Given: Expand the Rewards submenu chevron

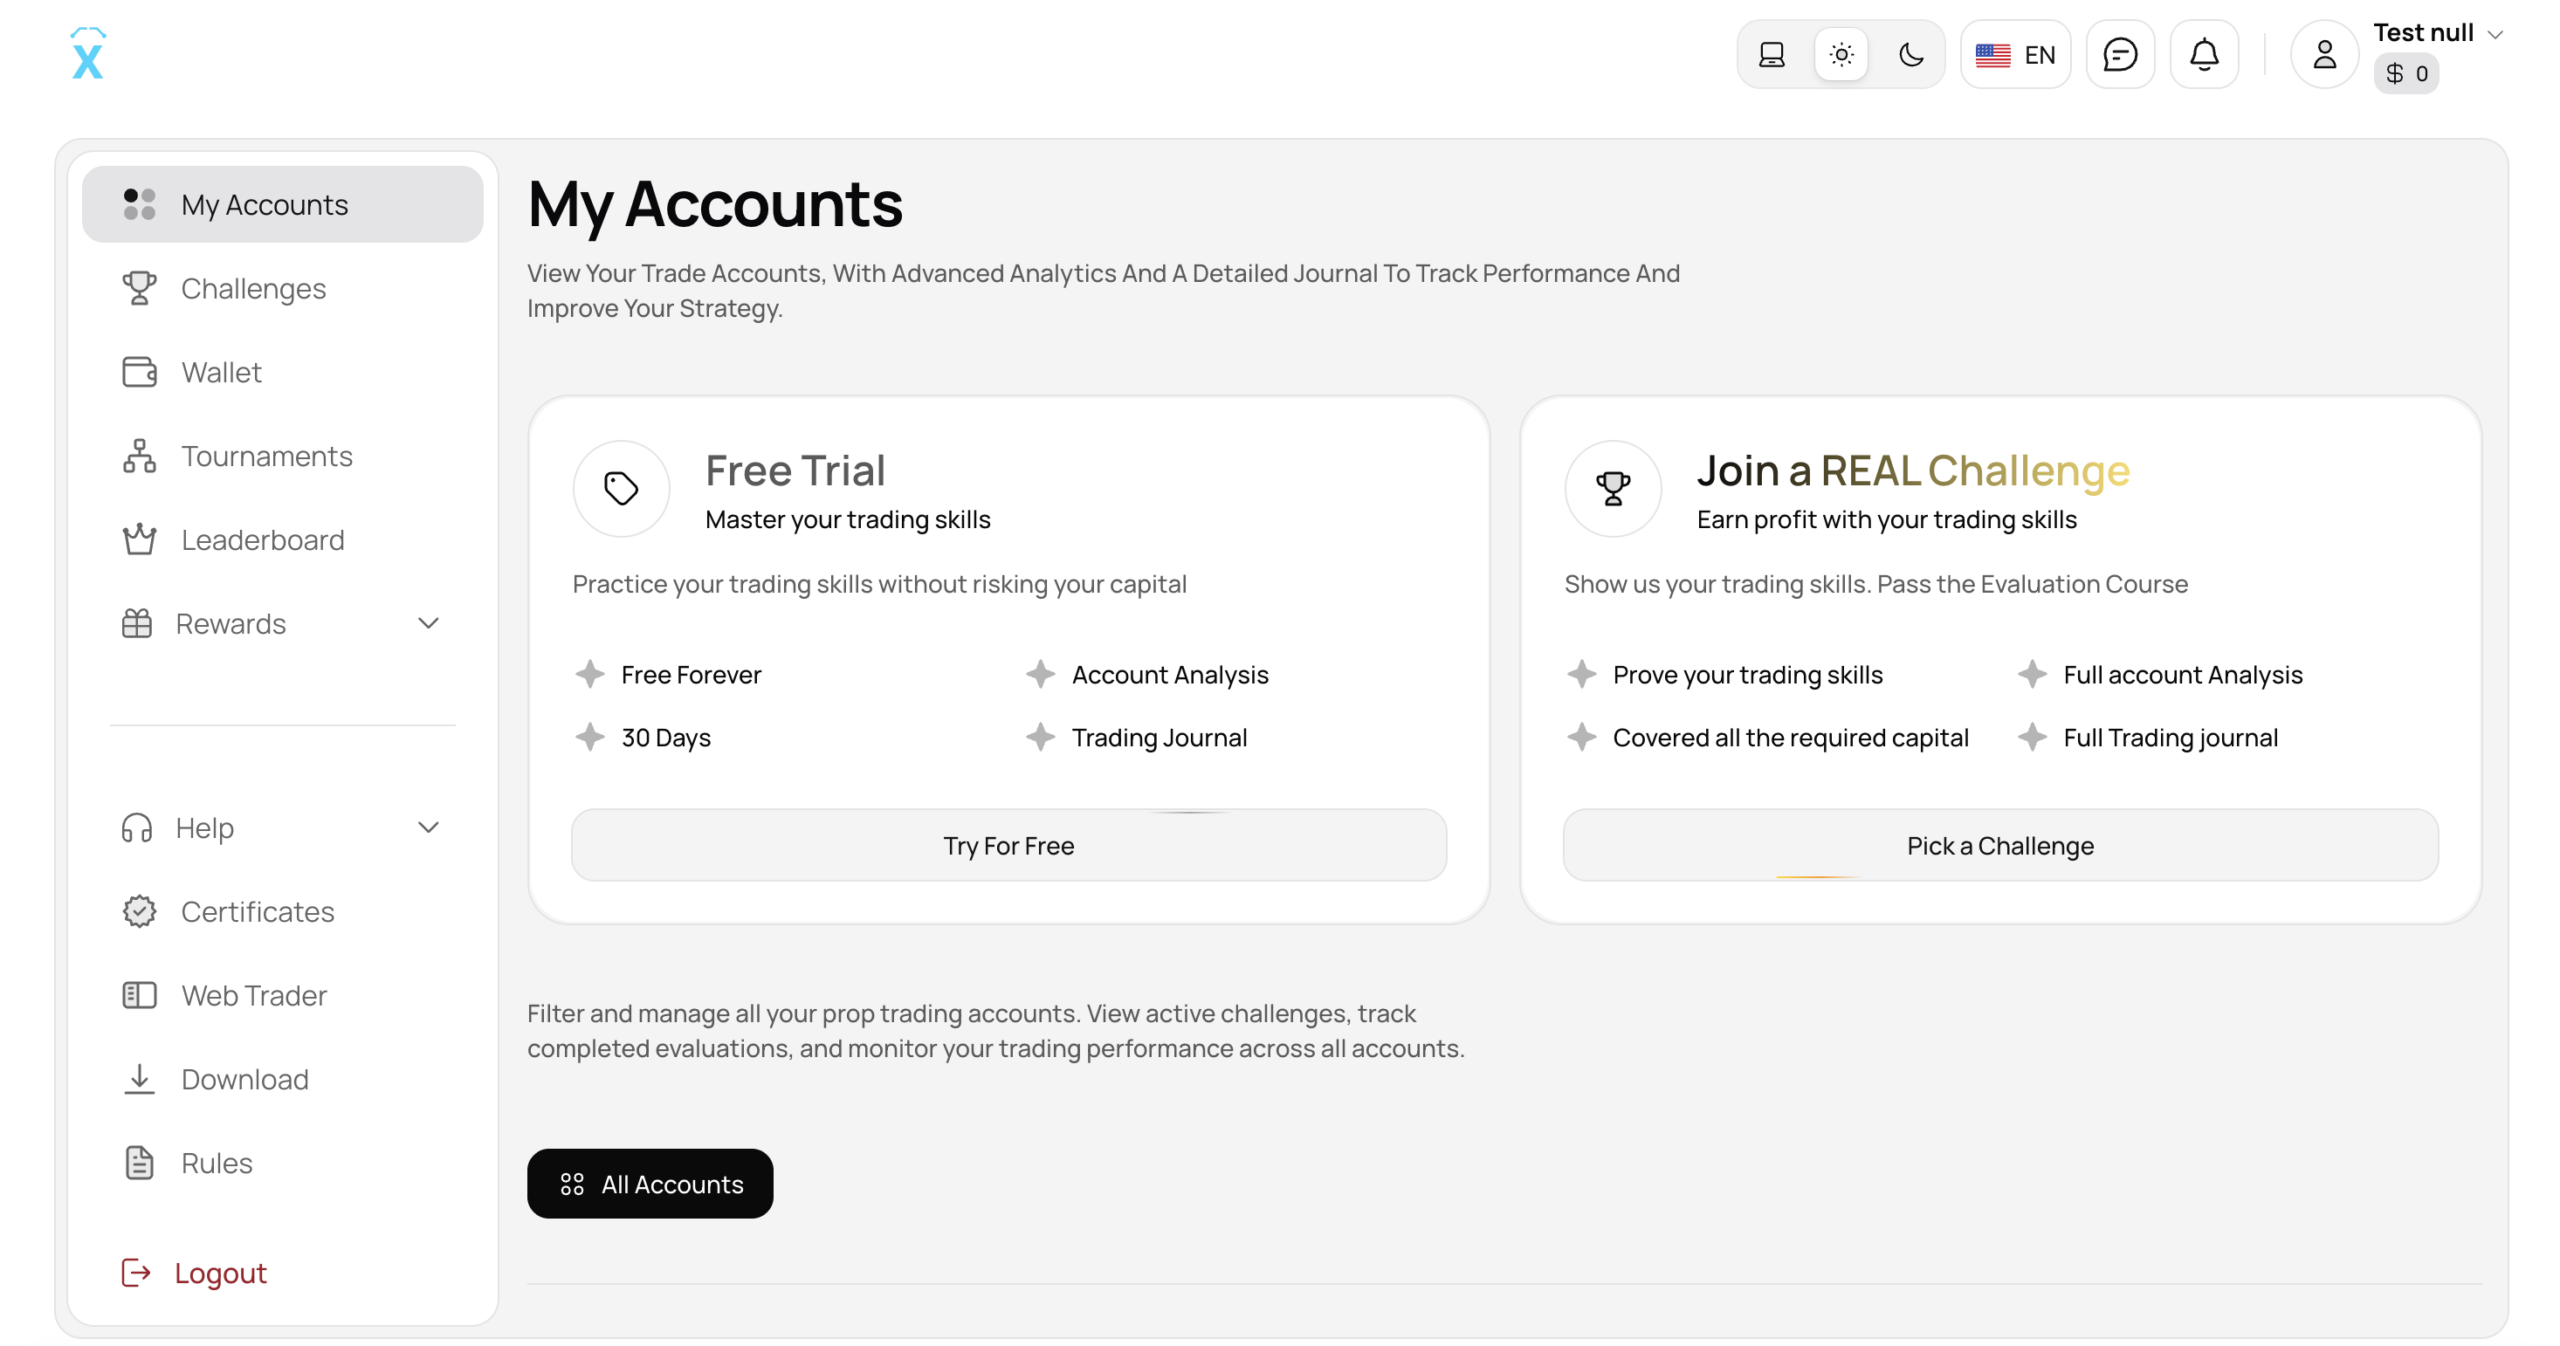Looking at the screenshot, I should 428,624.
